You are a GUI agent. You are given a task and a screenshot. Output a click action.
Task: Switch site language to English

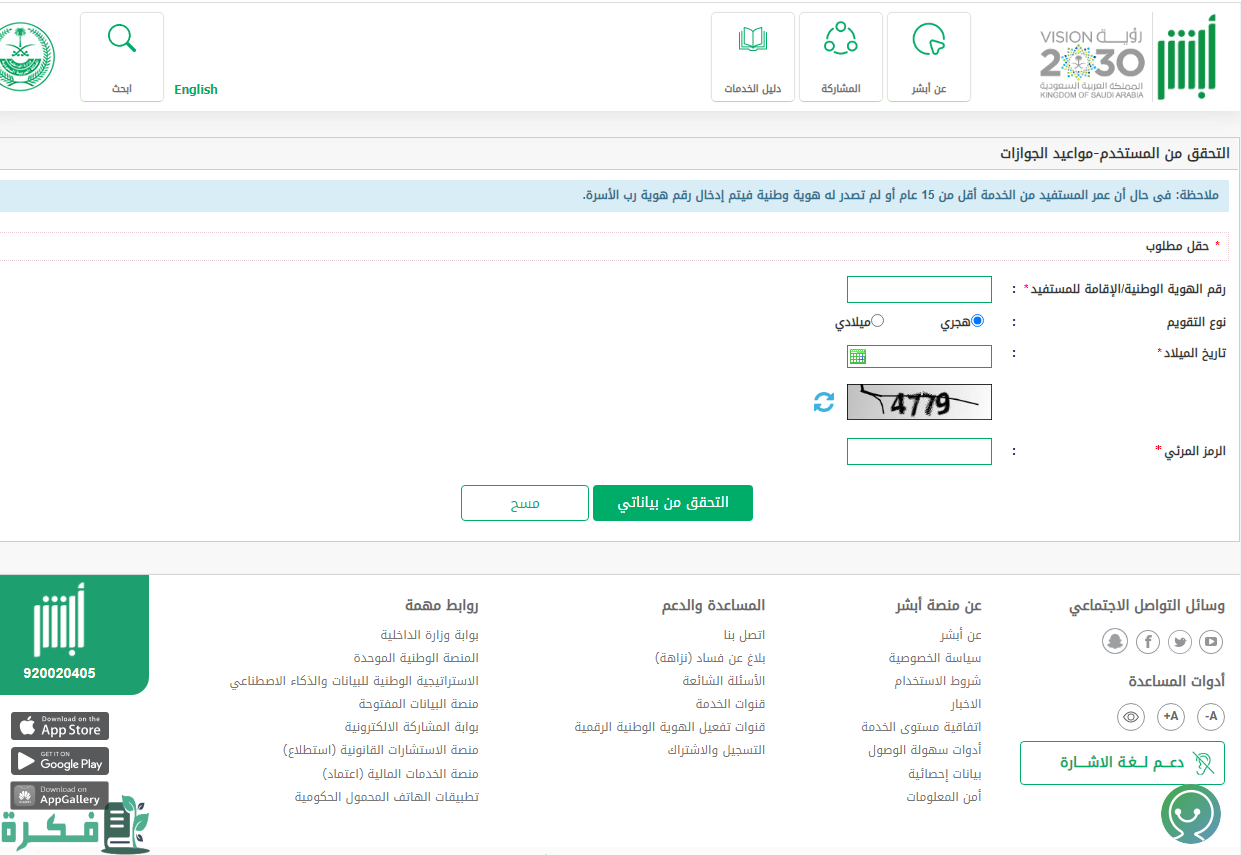(196, 90)
